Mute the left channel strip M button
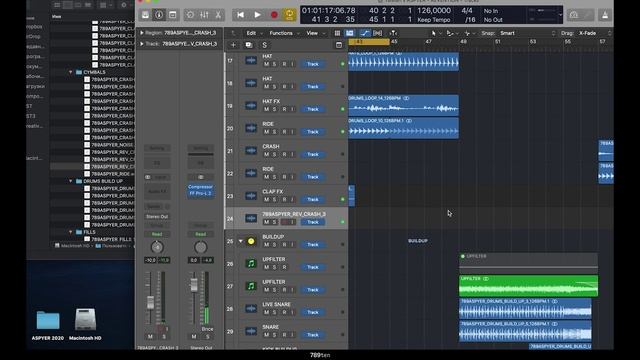Image resolution: width=640 pixels, height=360 pixels. click(x=150, y=337)
